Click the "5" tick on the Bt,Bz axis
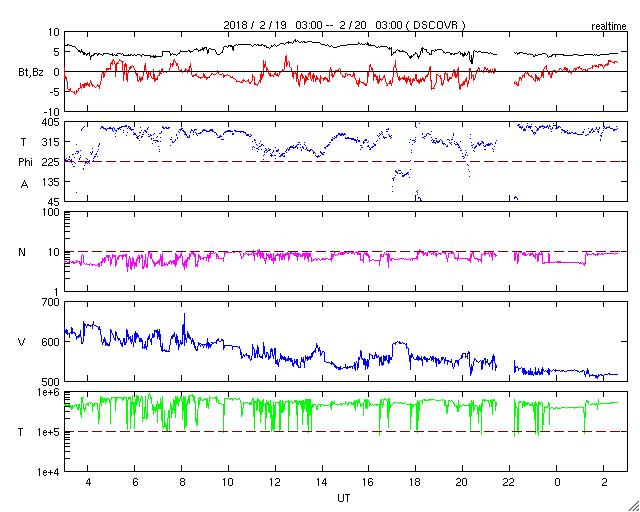 pos(57,52)
